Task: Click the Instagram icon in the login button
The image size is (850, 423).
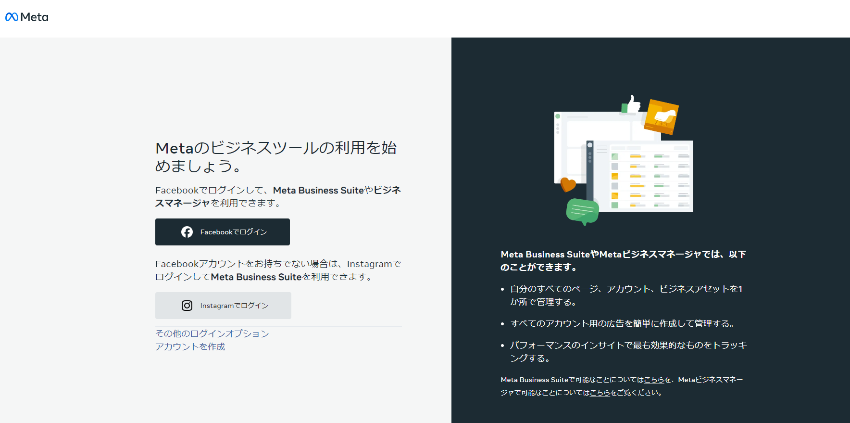Action: pyautogui.click(x=187, y=305)
